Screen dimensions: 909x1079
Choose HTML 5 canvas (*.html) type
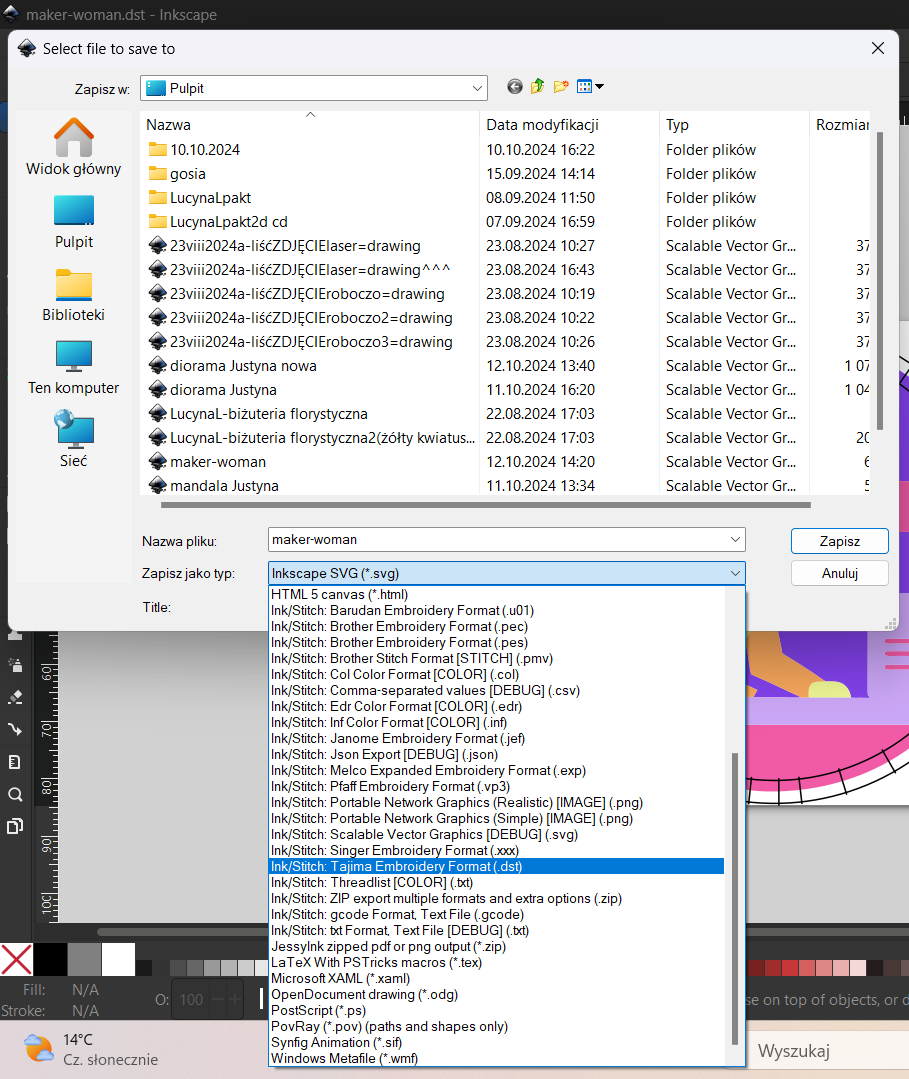[496, 595]
